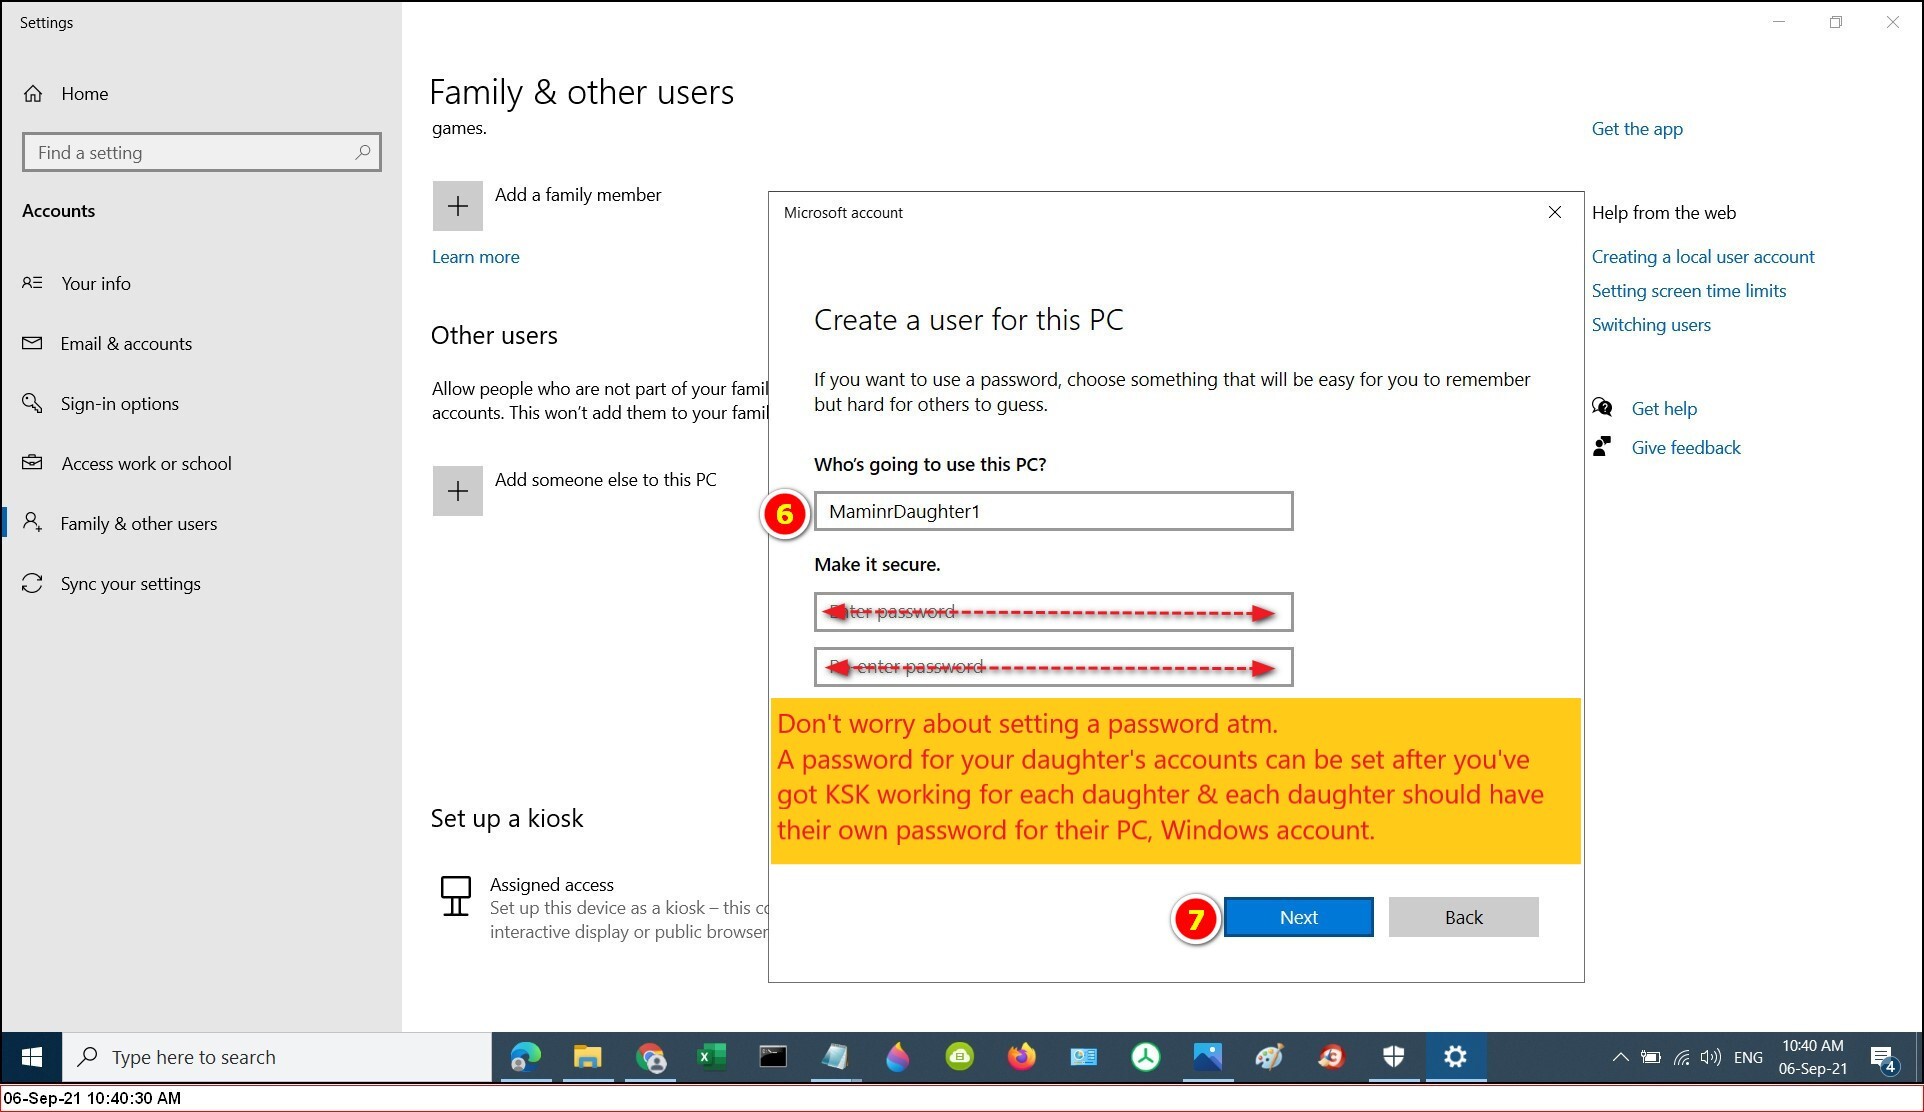Open the notification center icon
This screenshot has width=1924, height=1112.
[1882, 1058]
